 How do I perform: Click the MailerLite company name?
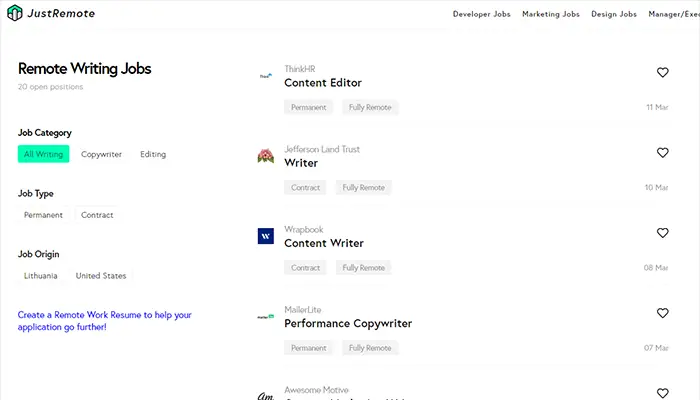tap(303, 309)
